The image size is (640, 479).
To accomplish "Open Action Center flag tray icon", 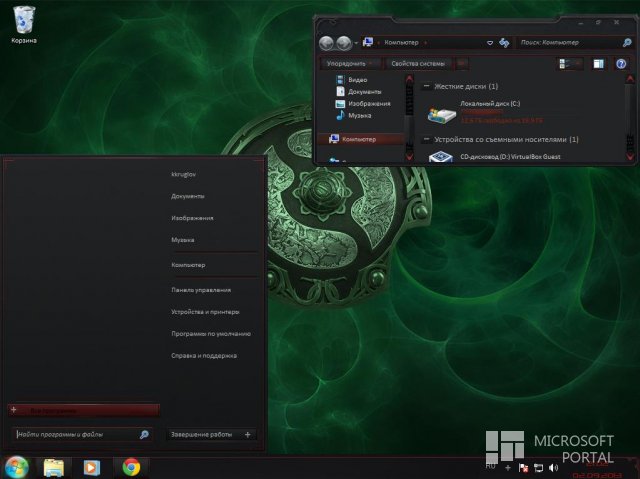I will coord(523,468).
